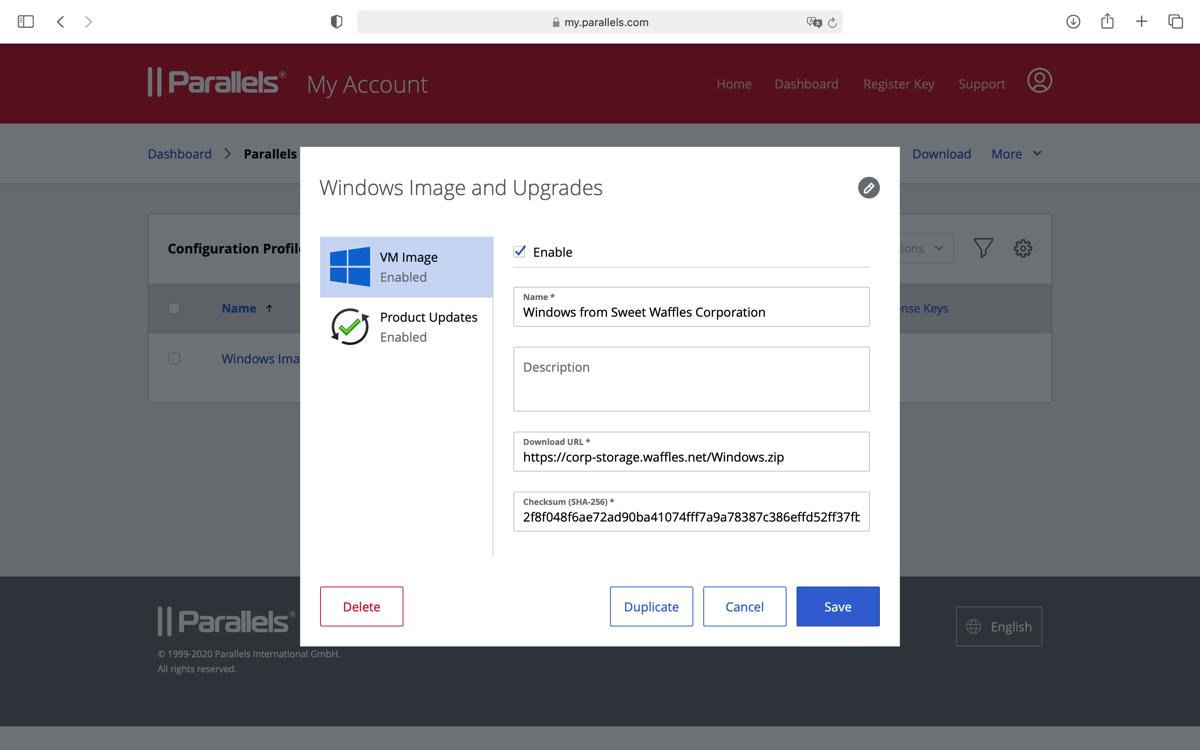Click the Name column header
This screenshot has width=1200, height=750.
239,309
